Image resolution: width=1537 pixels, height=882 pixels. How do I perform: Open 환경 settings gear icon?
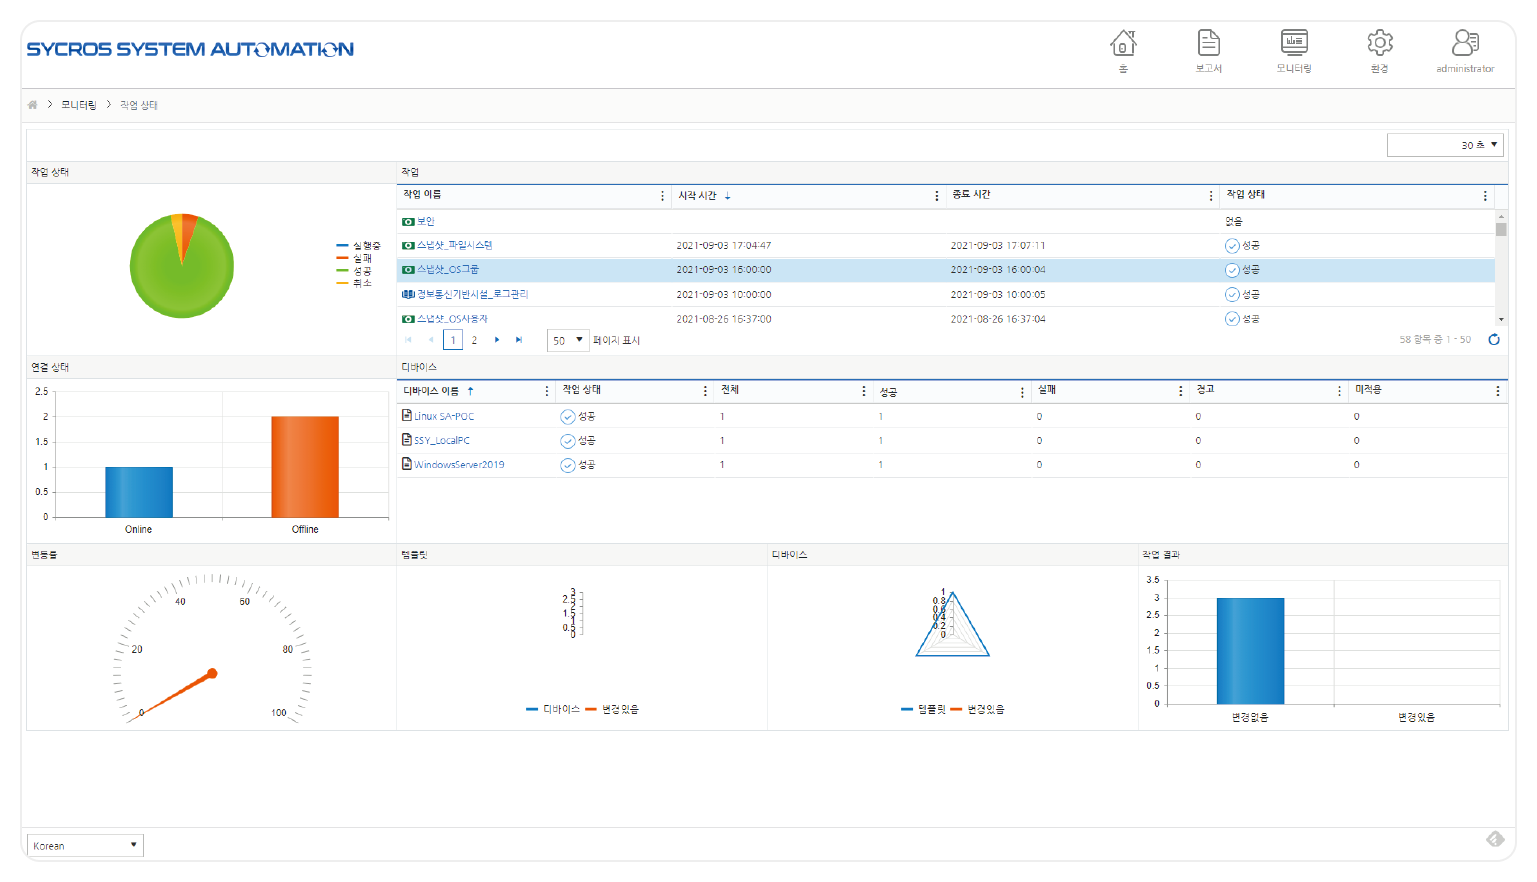point(1379,43)
